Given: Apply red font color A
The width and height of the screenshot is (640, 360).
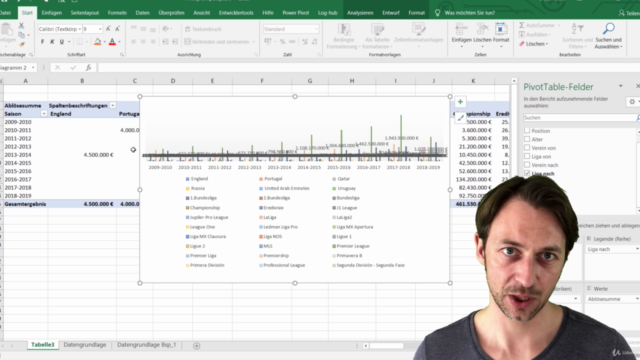Looking at the screenshot, I should pos(112,42).
